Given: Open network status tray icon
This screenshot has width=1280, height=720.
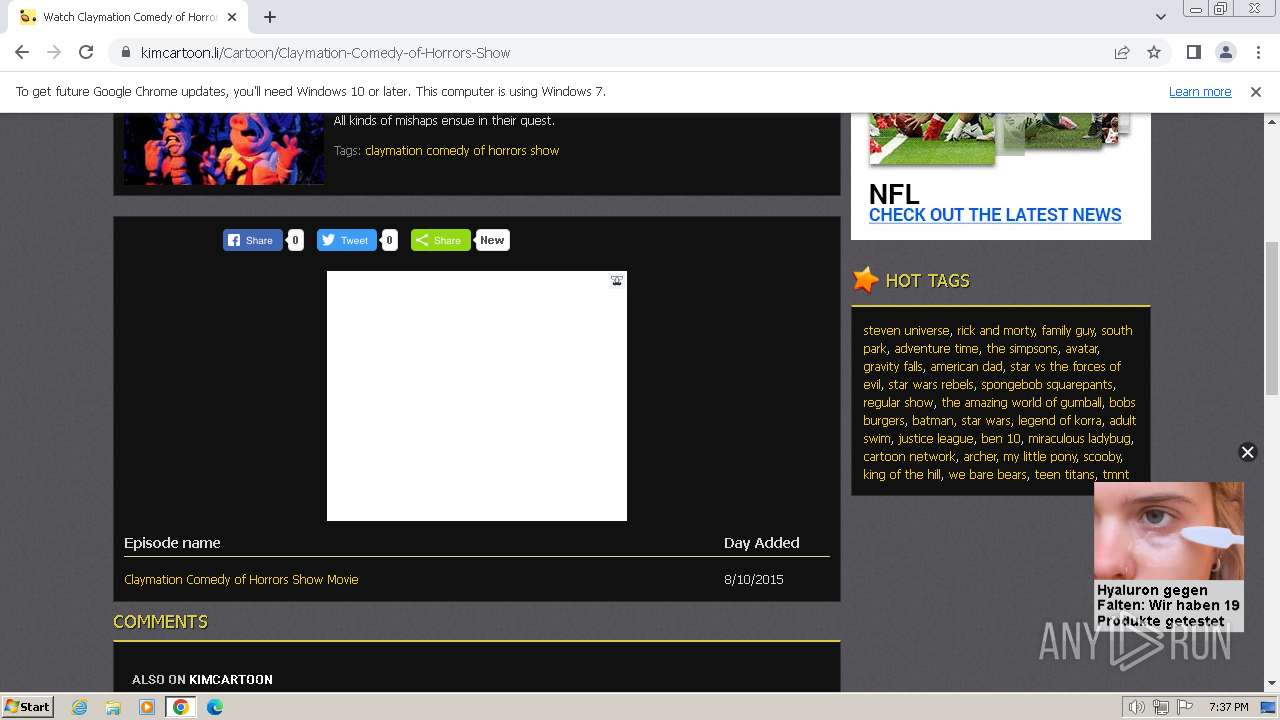Looking at the screenshot, I should point(1161,707).
